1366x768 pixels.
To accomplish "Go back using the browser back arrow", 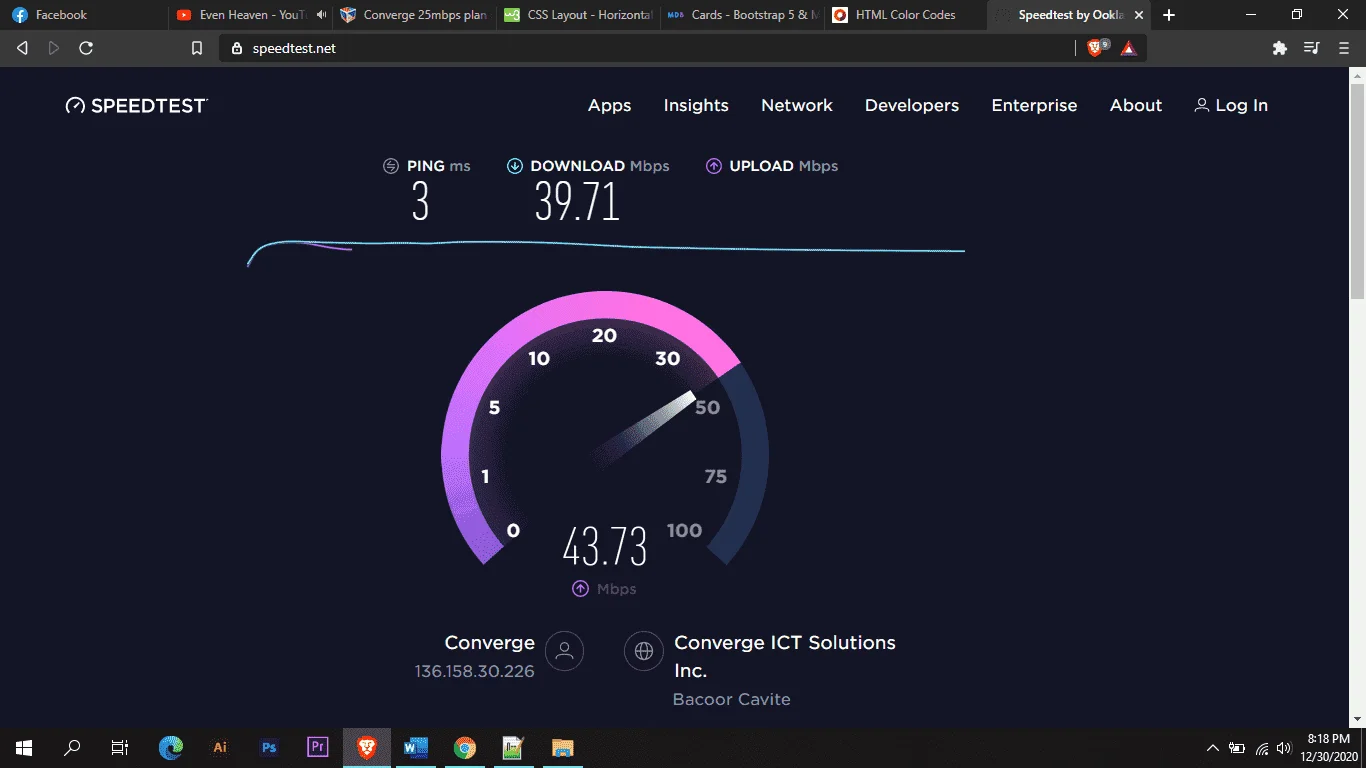I will pyautogui.click(x=23, y=48).
